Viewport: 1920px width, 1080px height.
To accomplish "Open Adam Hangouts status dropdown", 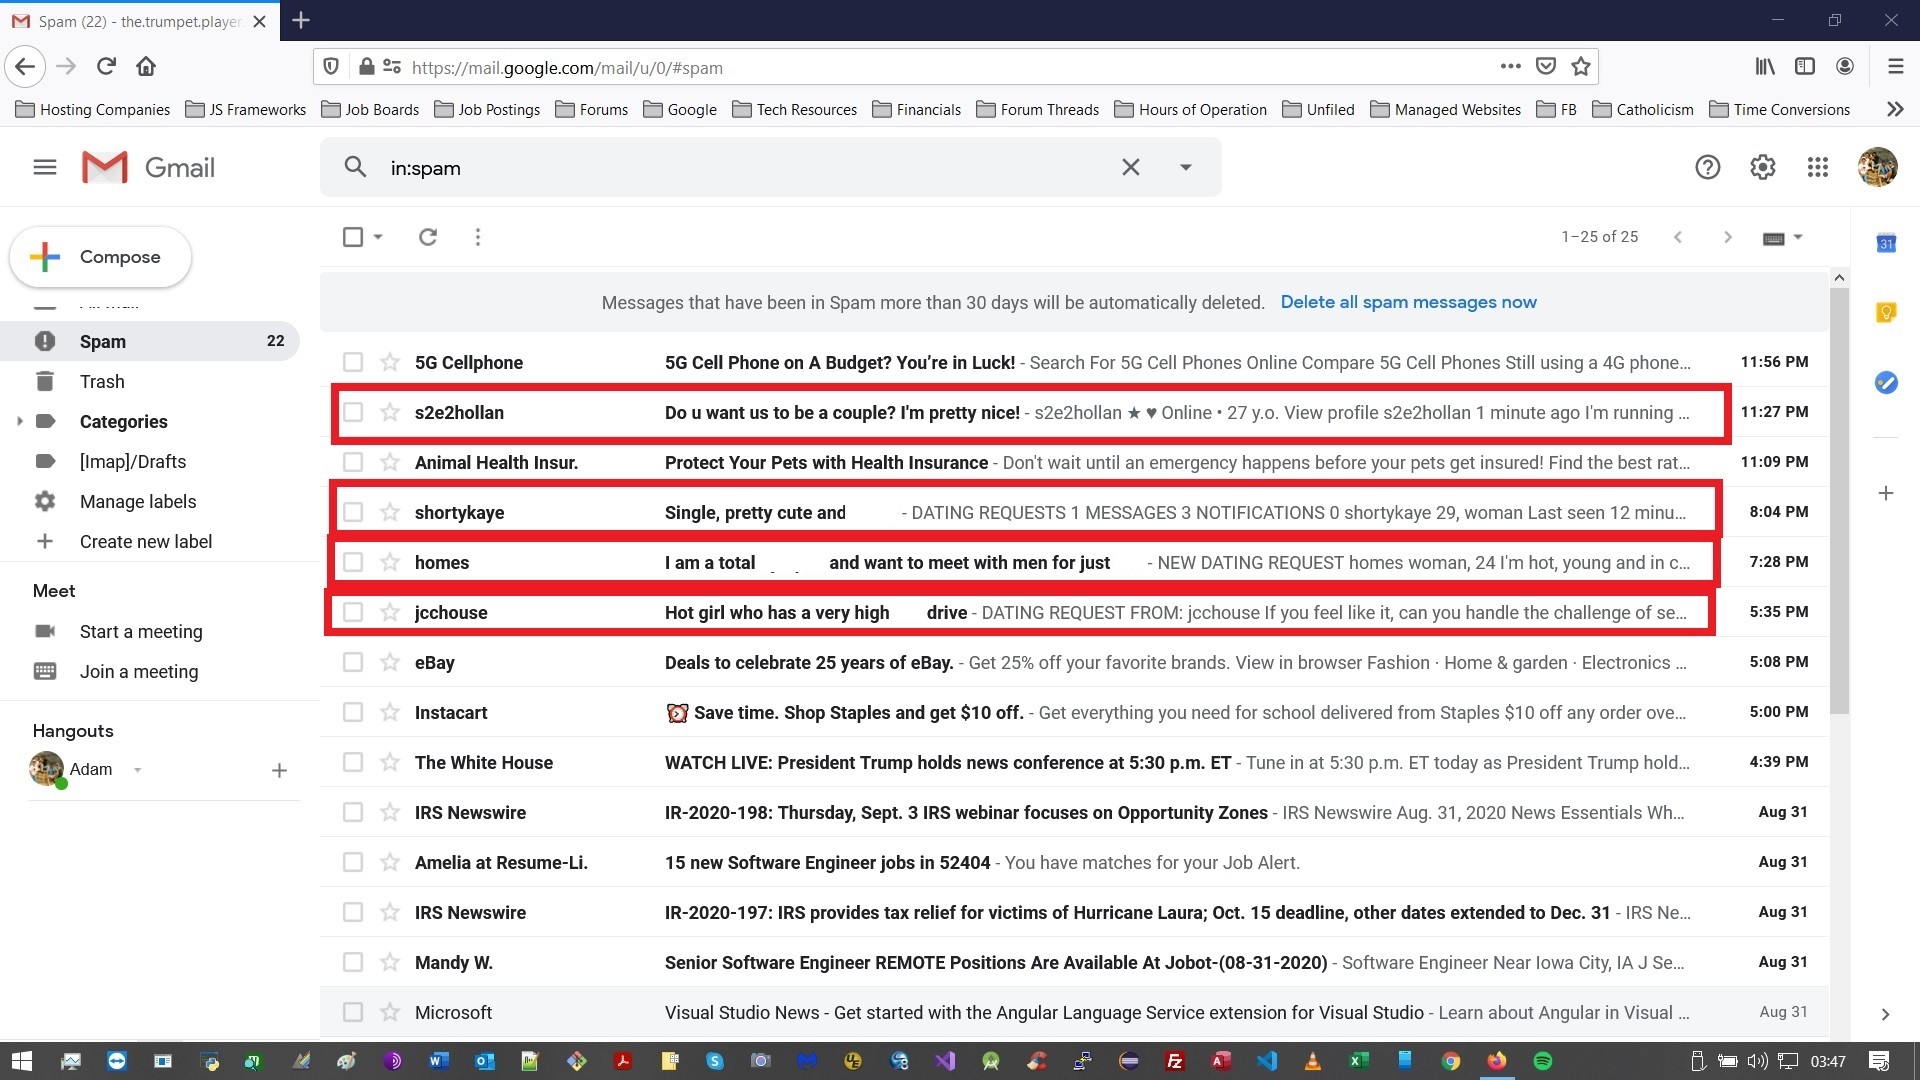I will point(137,770).
